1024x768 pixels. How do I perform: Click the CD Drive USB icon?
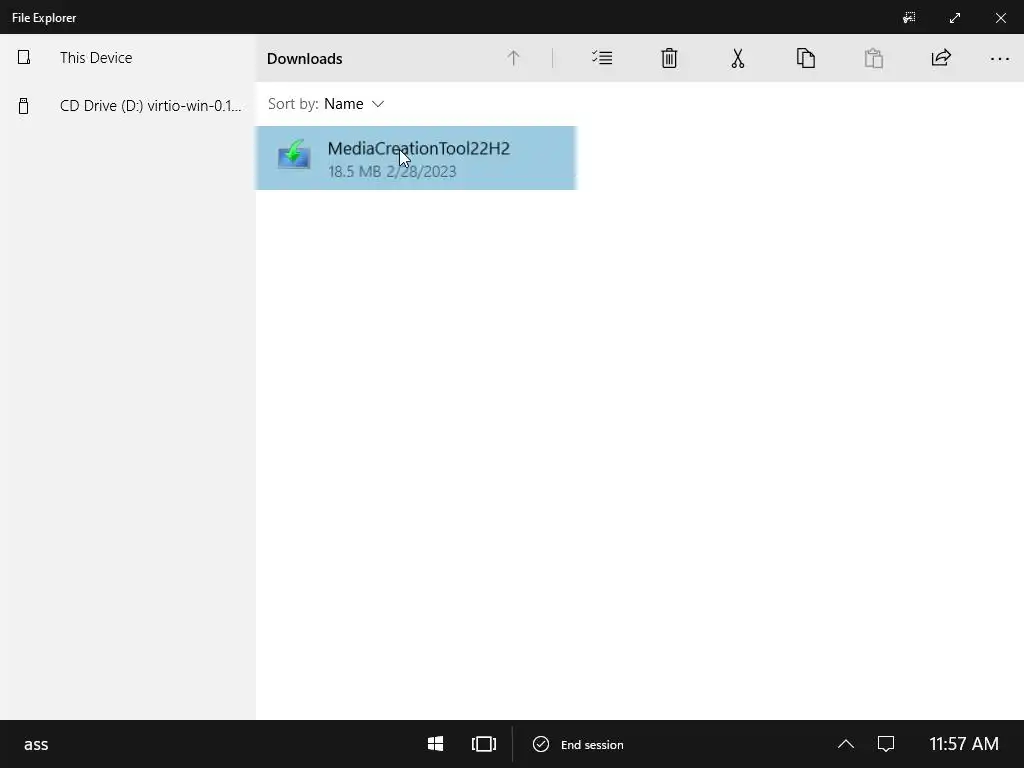[x=24, y=106]
